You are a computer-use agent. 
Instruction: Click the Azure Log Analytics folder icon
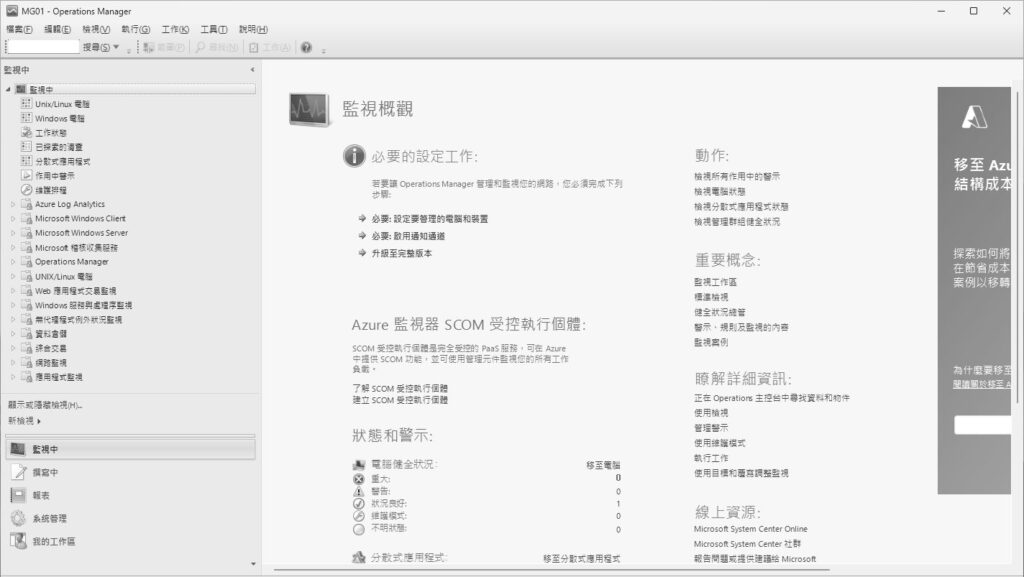26,204
